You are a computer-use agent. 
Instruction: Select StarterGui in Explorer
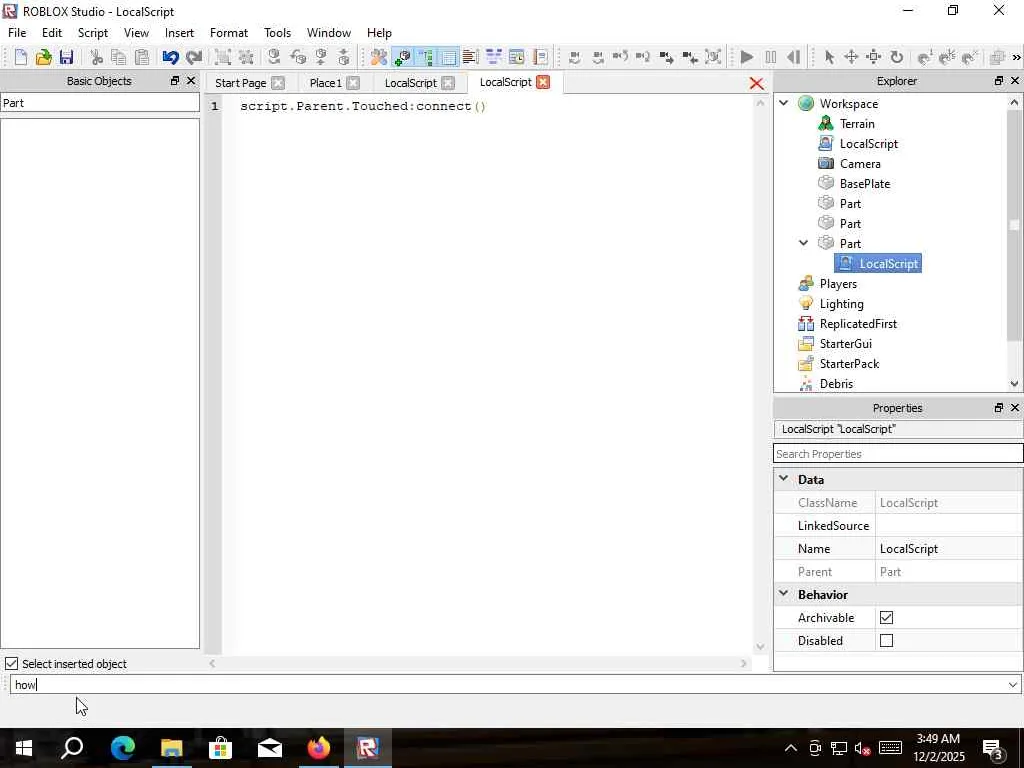(x=846, y=344)
